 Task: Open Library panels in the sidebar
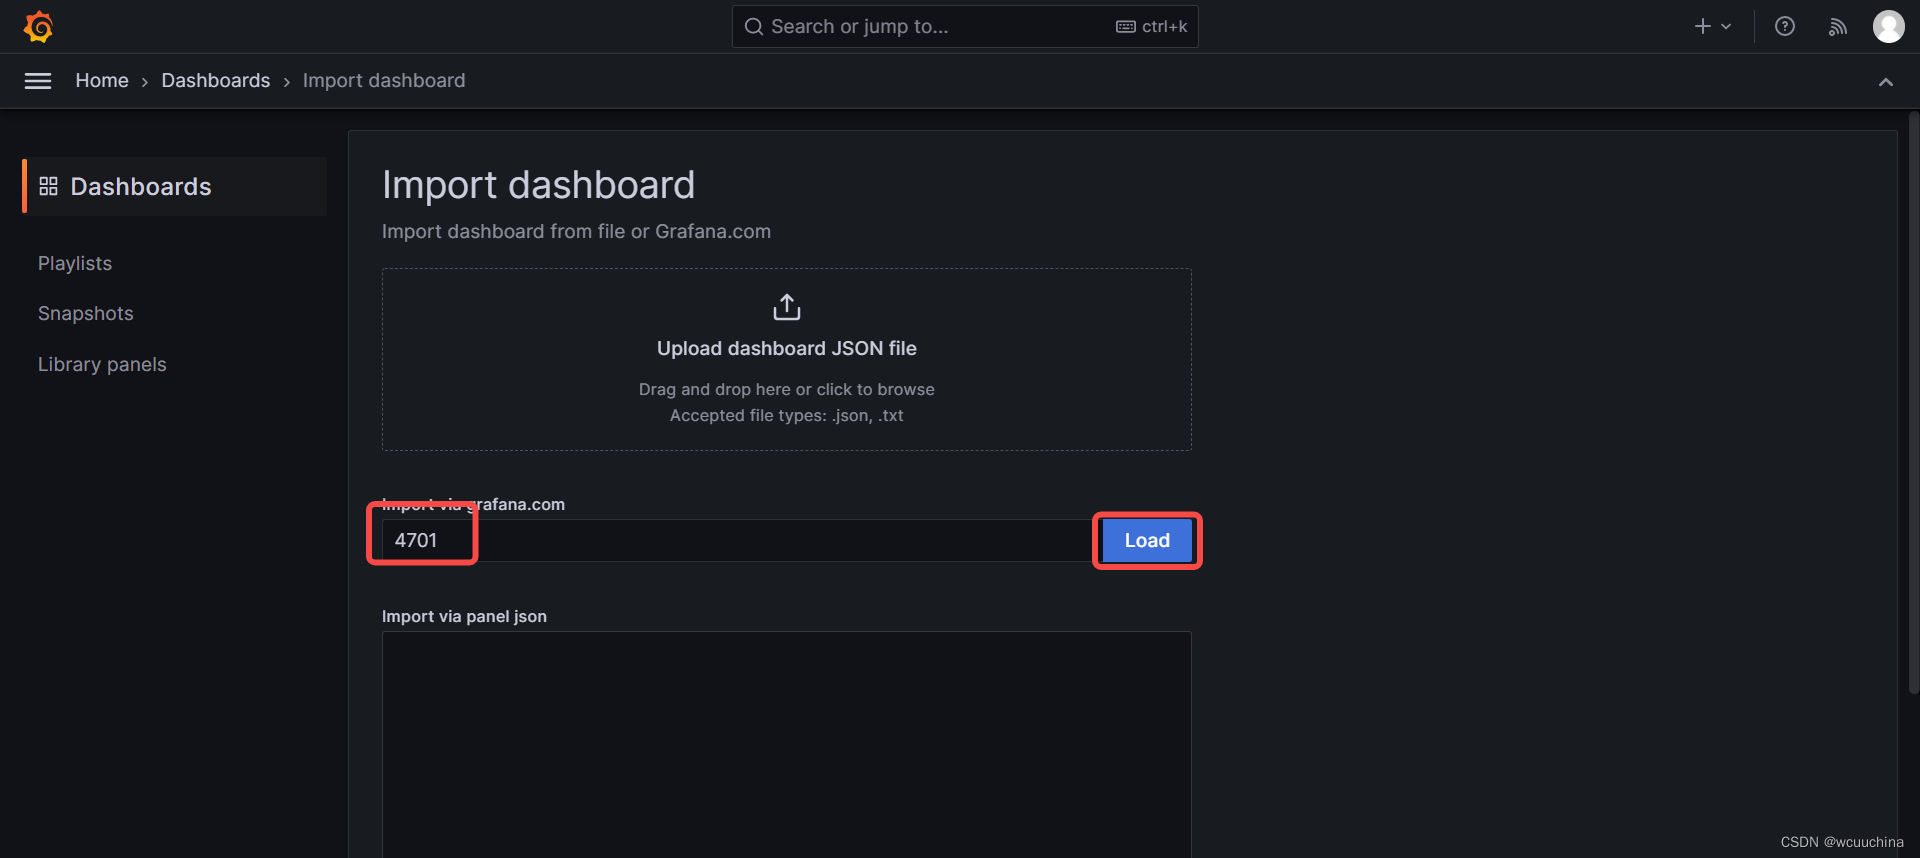click(102, 365)
